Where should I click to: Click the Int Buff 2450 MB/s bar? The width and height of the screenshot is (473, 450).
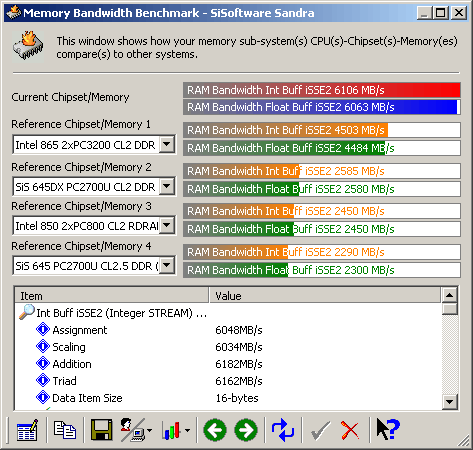322,211
